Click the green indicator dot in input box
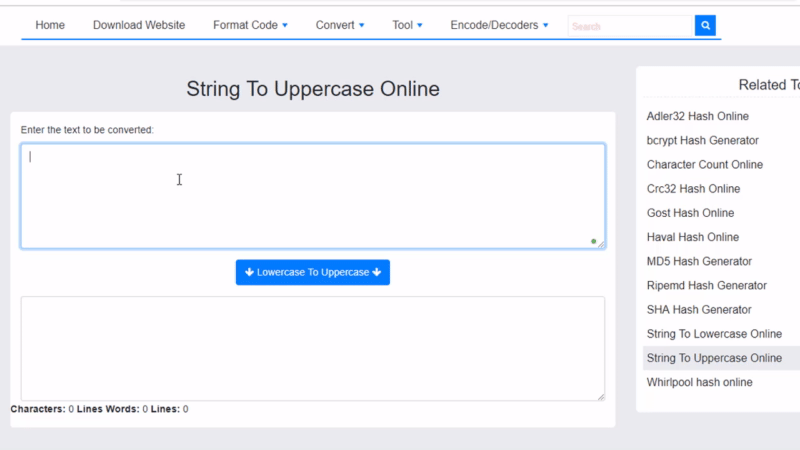 593,241
